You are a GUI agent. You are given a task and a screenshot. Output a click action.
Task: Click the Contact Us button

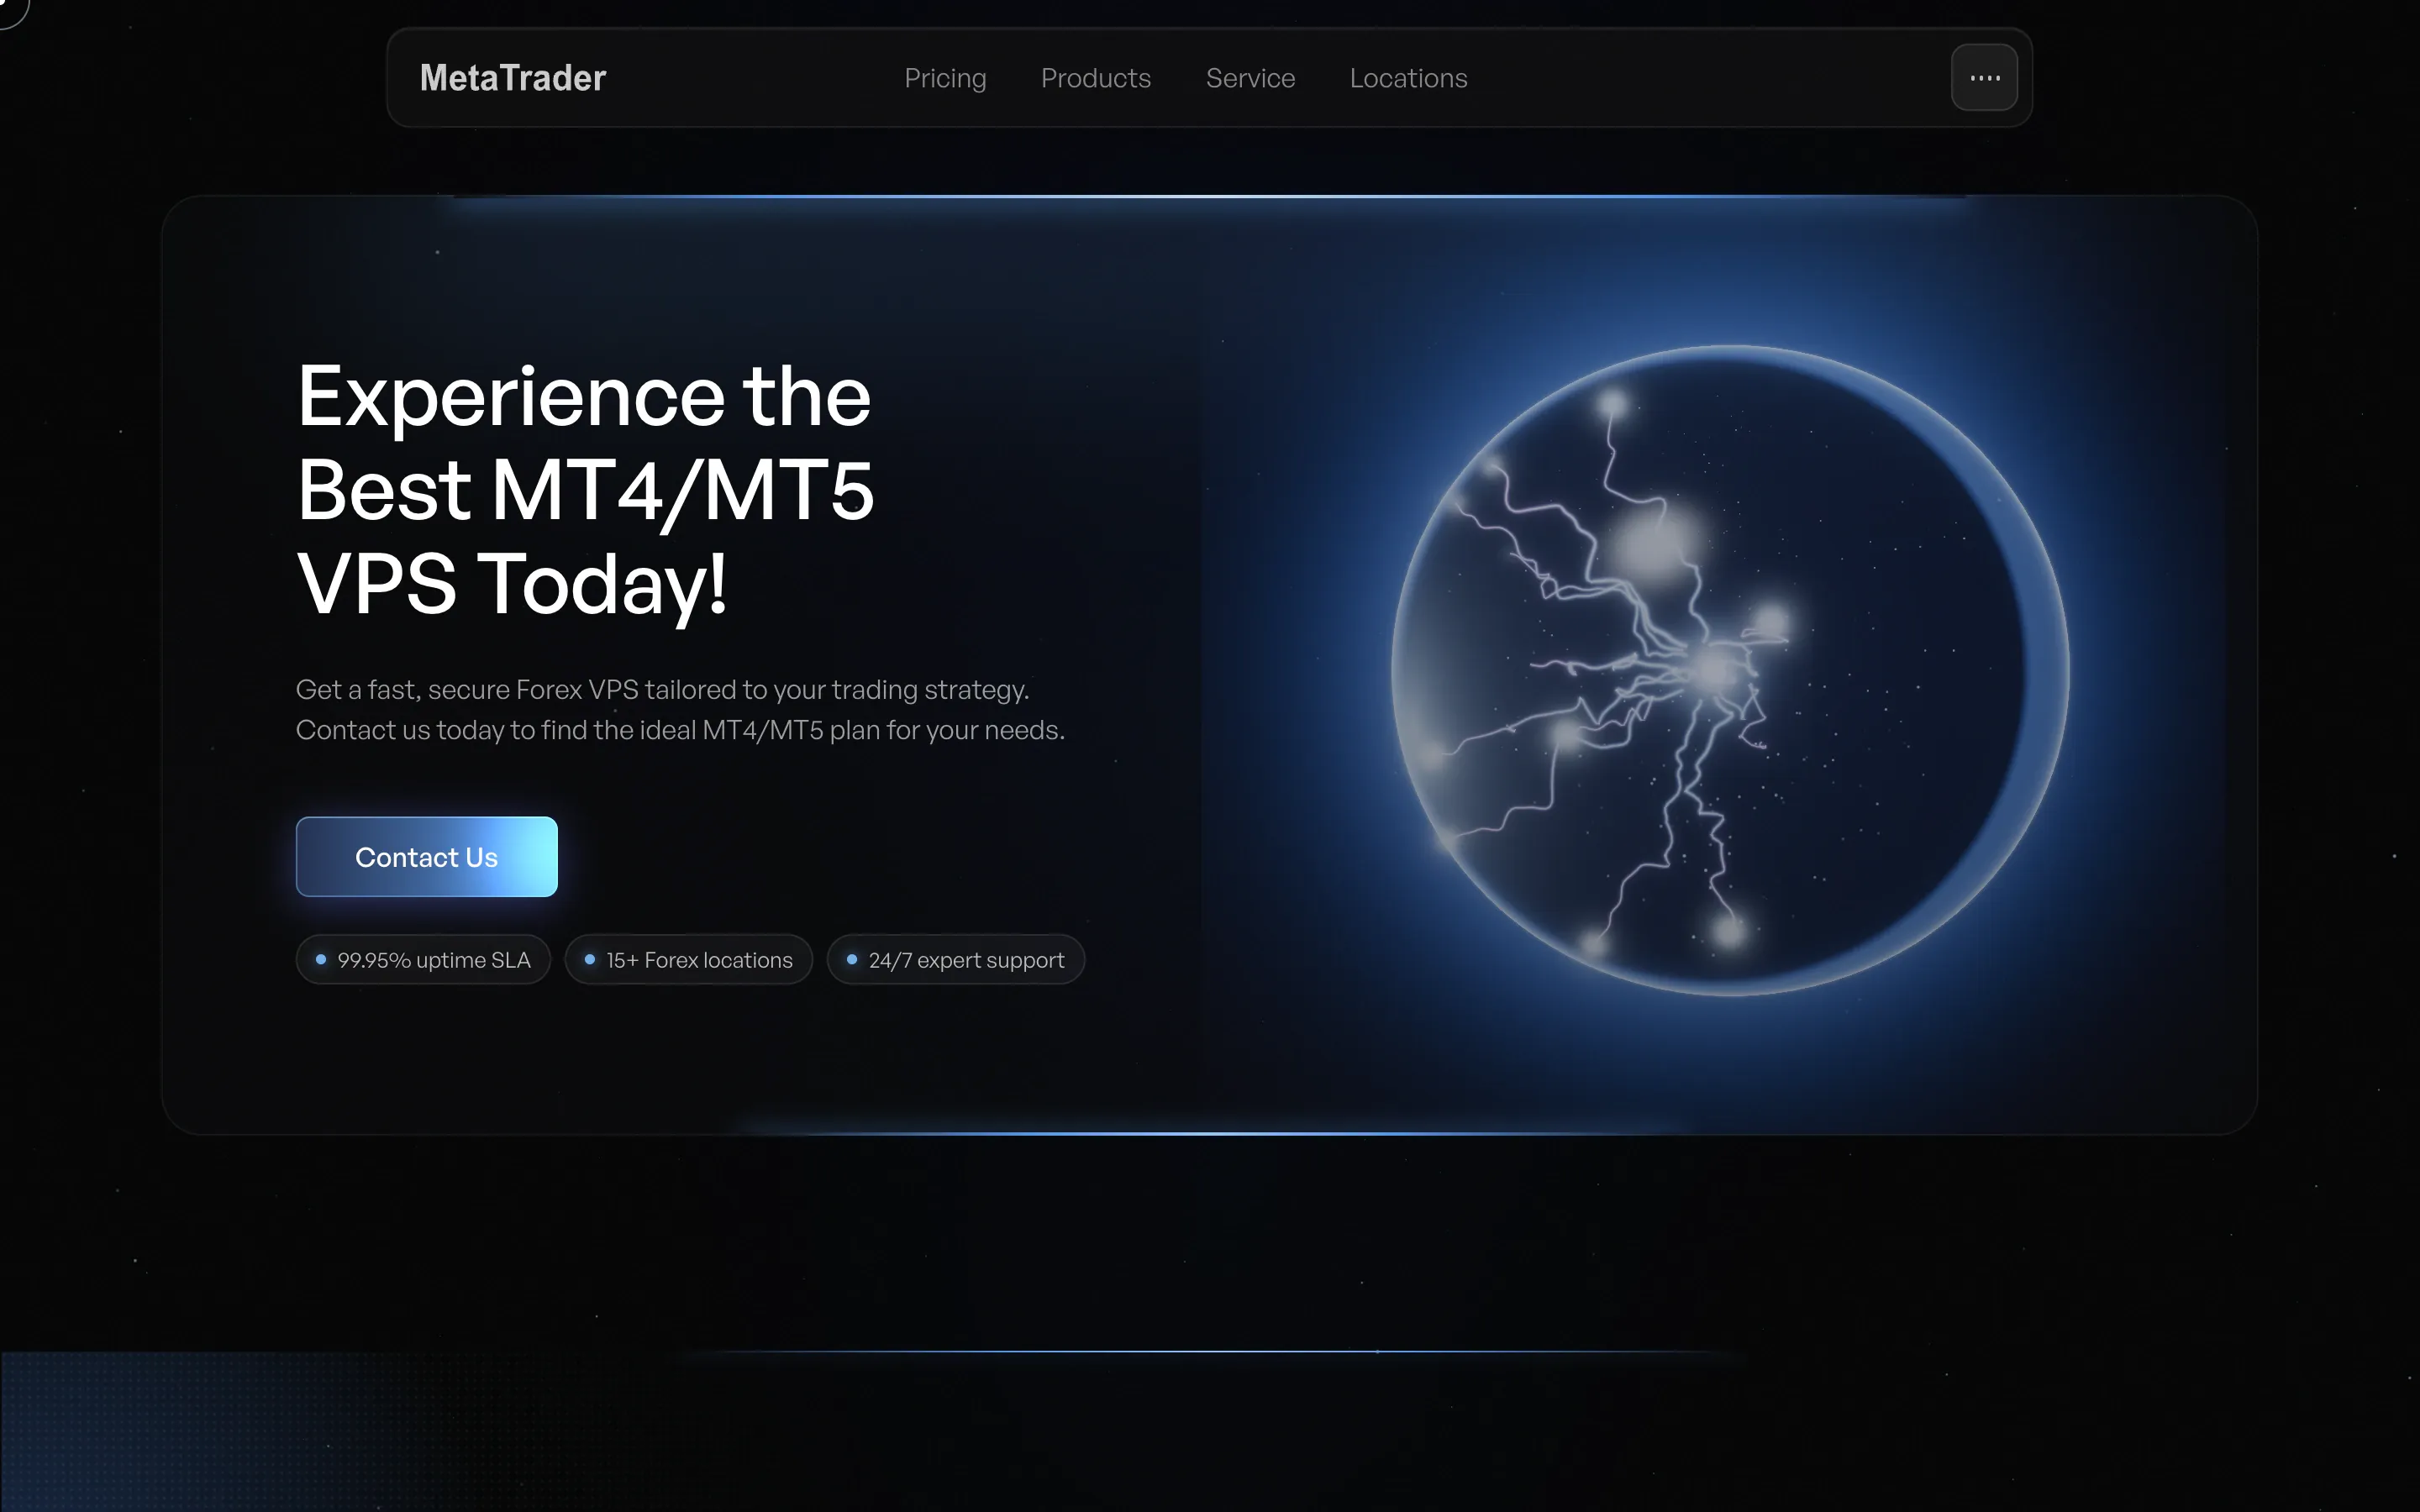tap(427, 857)
